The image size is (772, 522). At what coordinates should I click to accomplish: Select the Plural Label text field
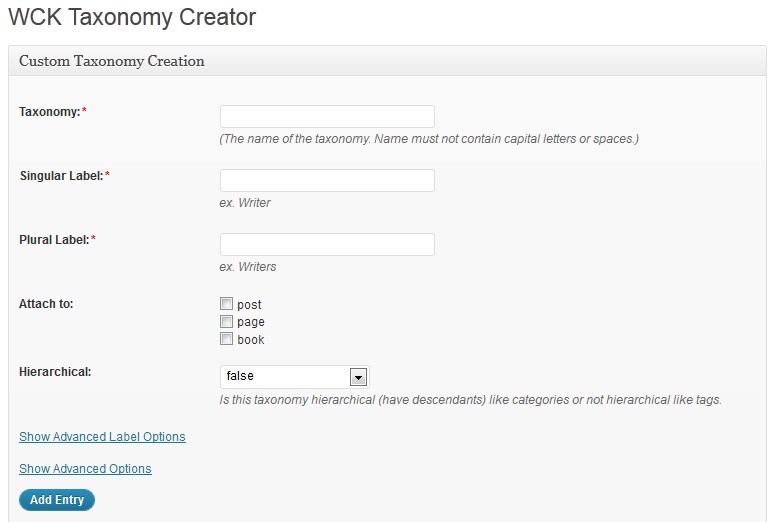point(327,245)
